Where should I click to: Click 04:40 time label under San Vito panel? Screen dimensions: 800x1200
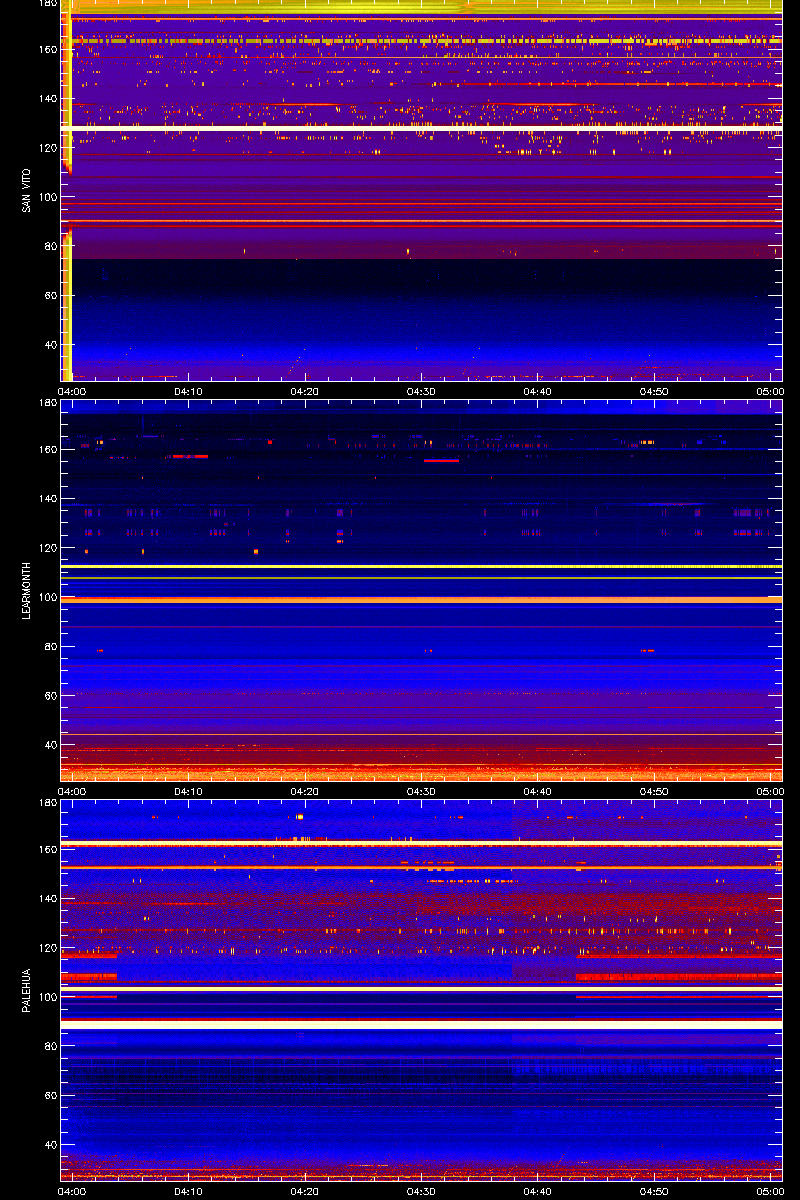coord(538,391)
